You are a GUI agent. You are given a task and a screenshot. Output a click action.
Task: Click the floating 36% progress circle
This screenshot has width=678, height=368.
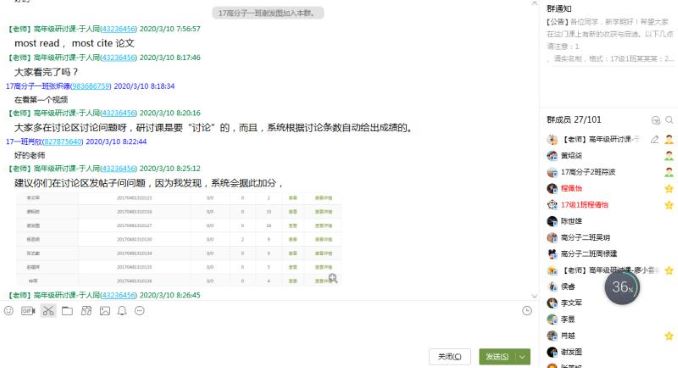(x=622, y=287)
